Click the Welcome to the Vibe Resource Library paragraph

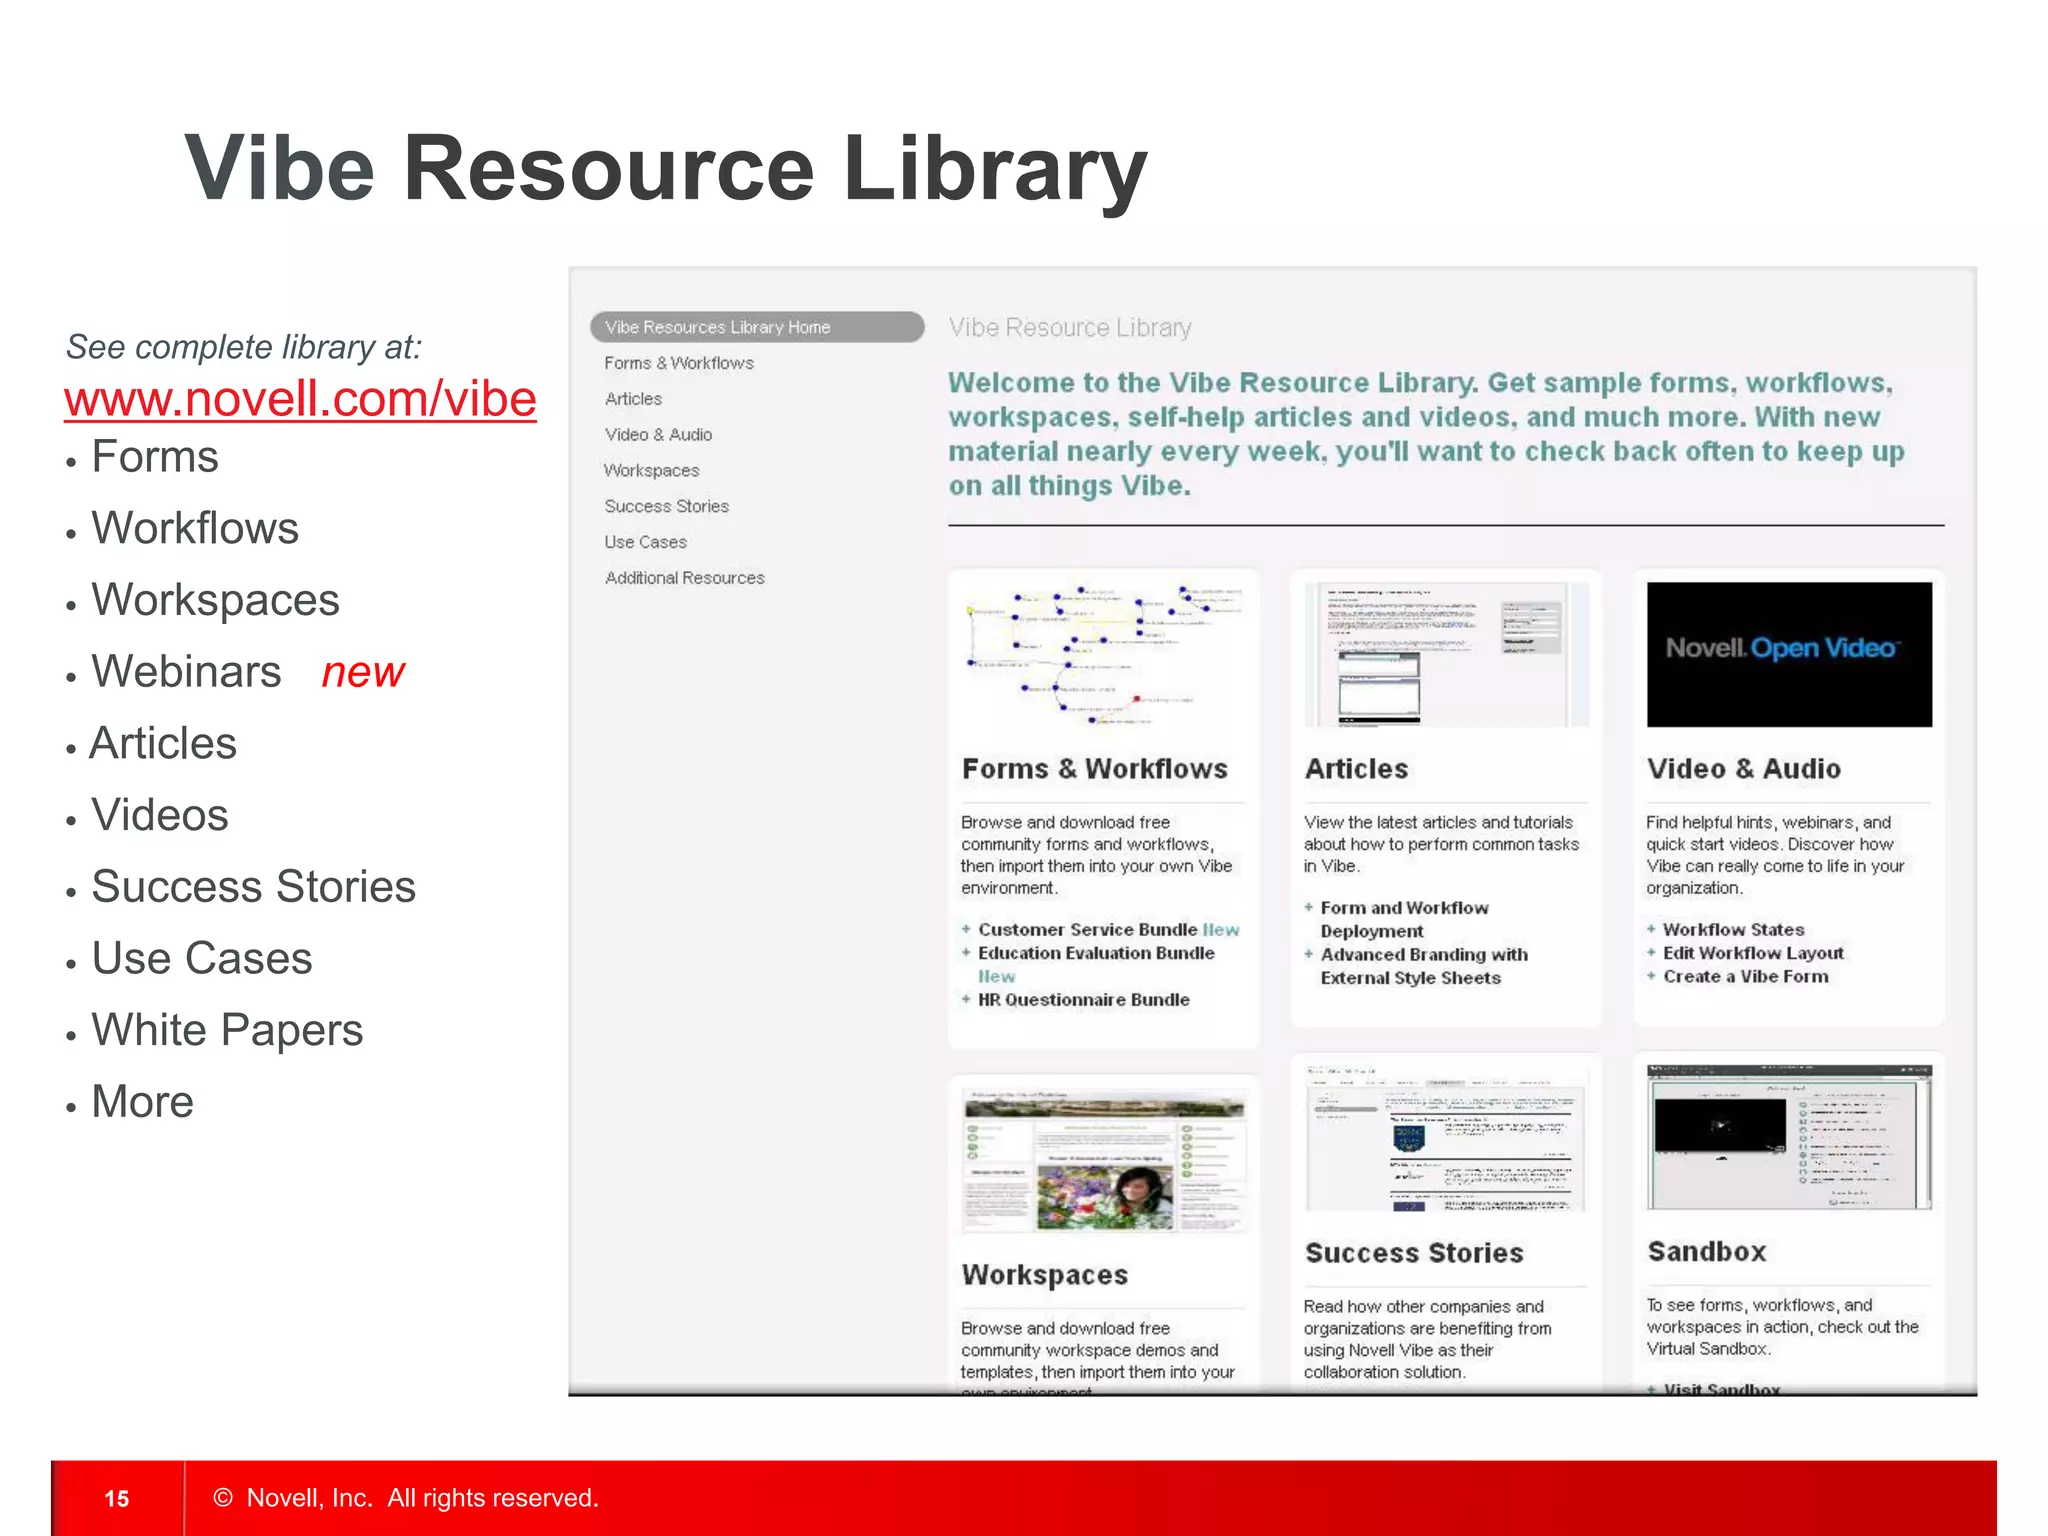coord(1427,434)
